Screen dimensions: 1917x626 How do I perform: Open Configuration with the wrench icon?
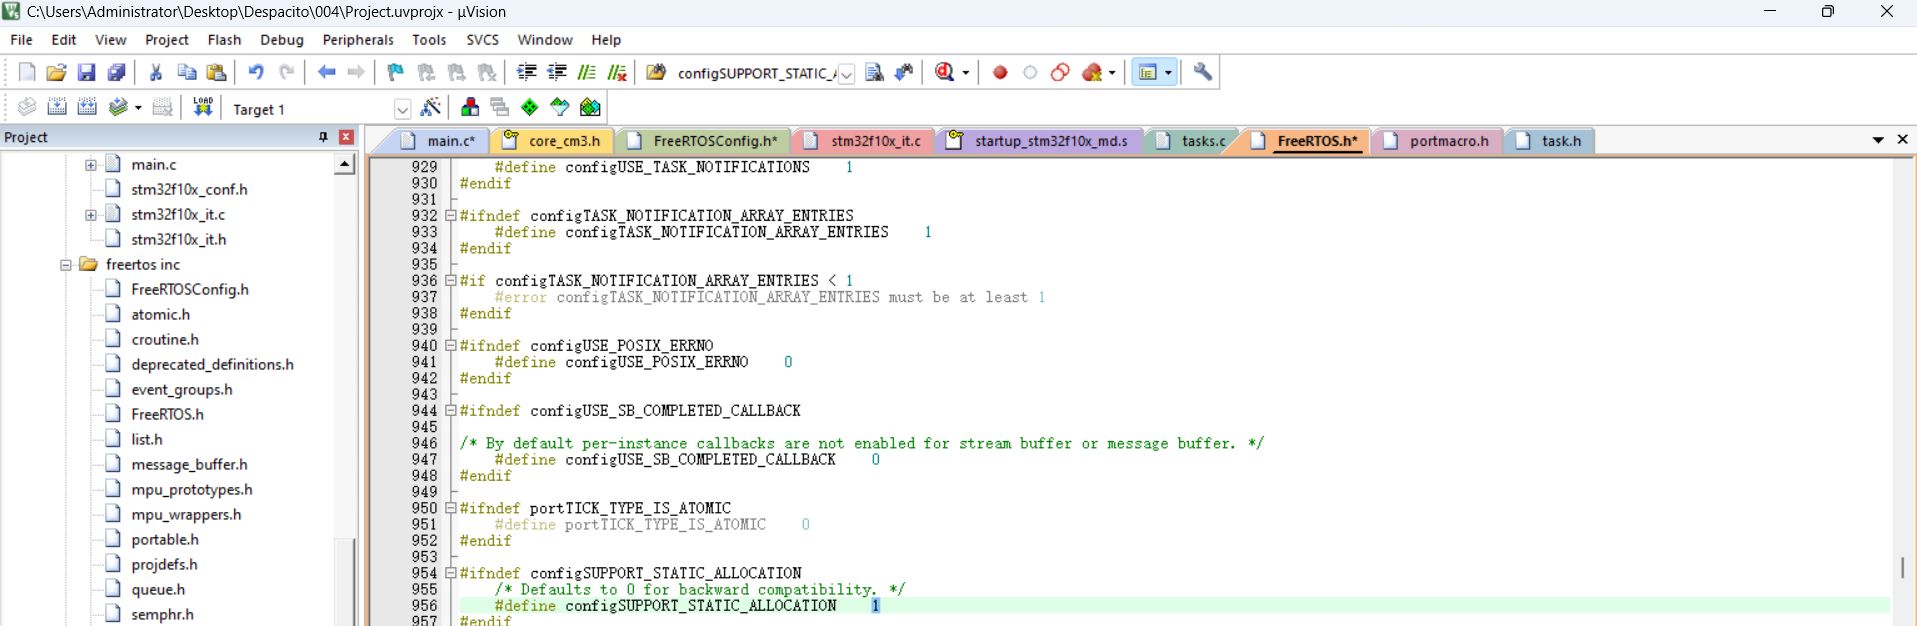click(x=1203, y=72)
